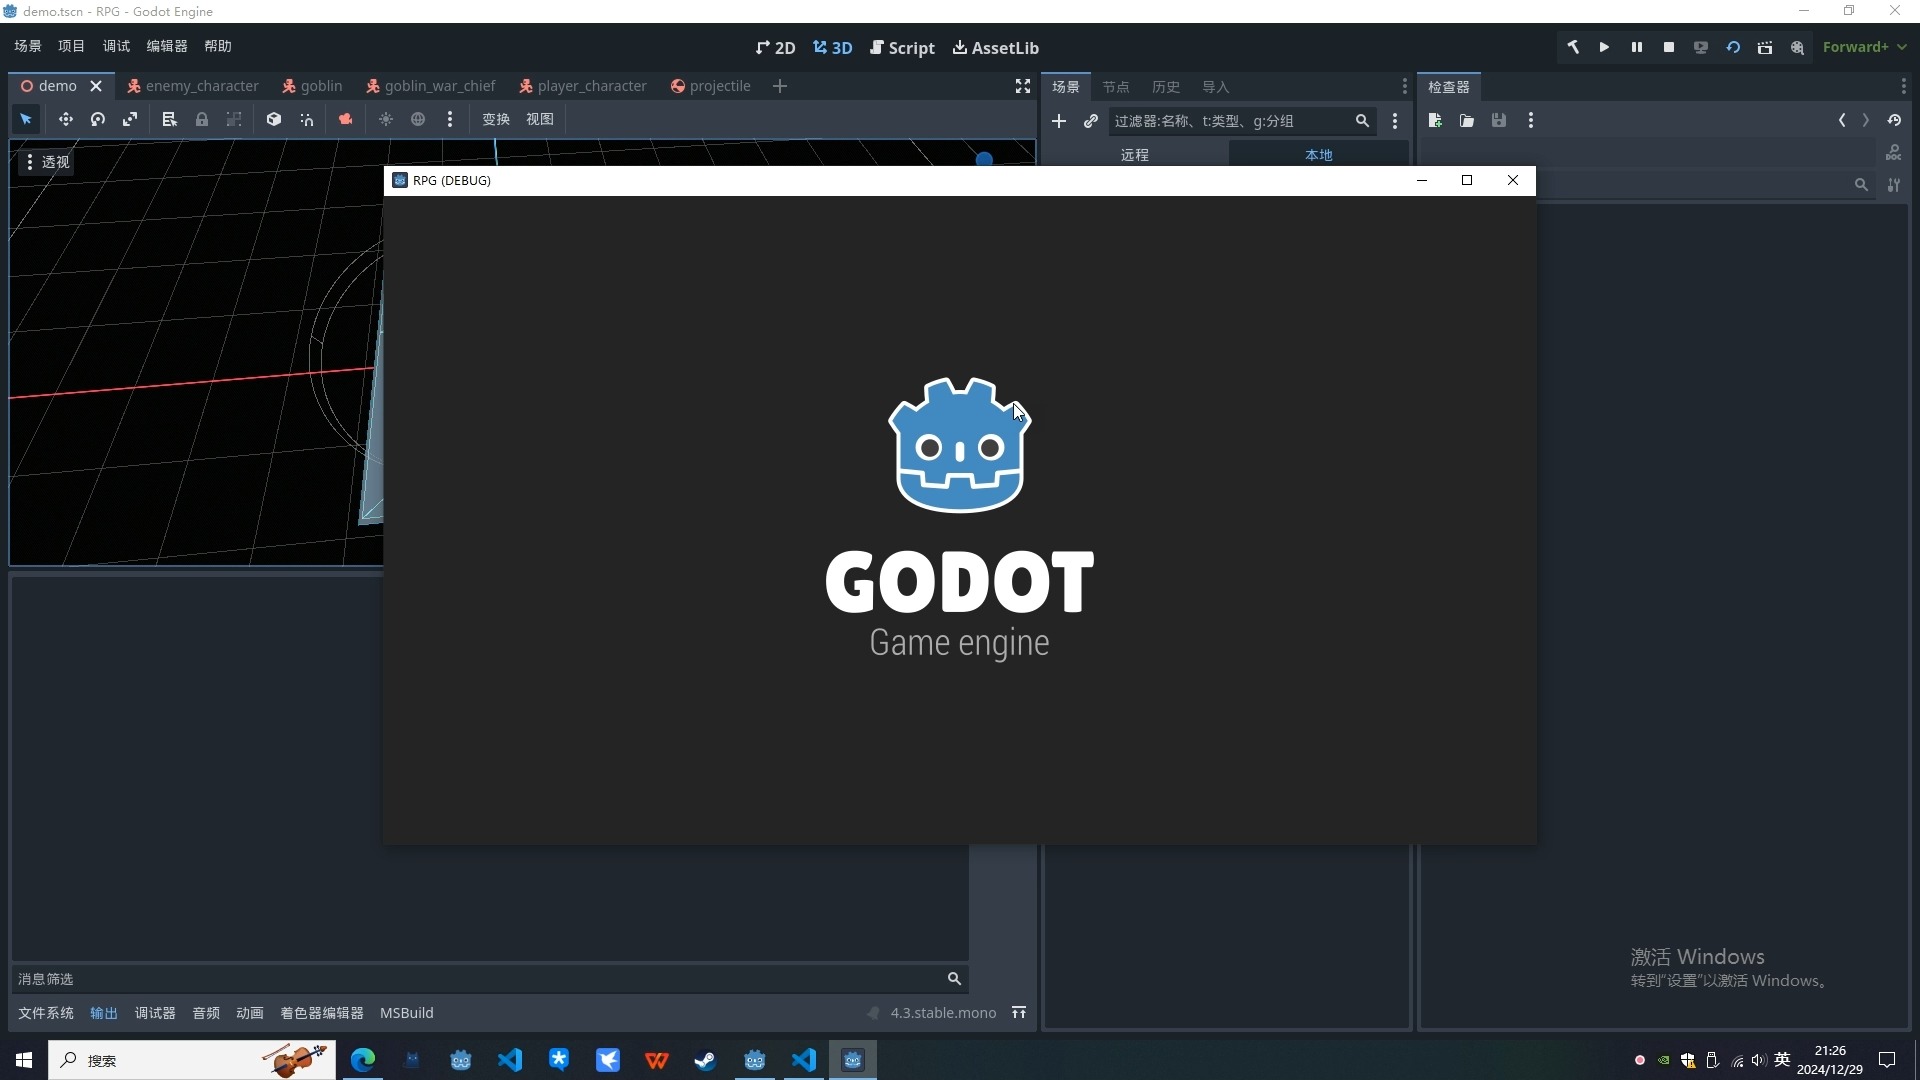Open the Script workspace
This screenshot has height=1080, width=1920.
(x=903, y=47)
